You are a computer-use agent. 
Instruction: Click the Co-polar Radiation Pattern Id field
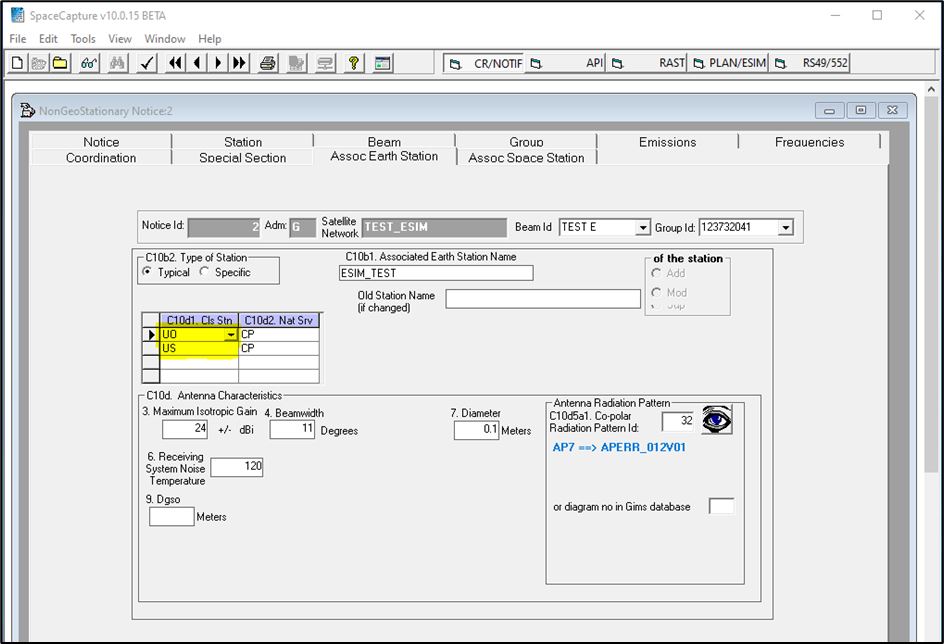pyautogui.click(x=678, y=421)
